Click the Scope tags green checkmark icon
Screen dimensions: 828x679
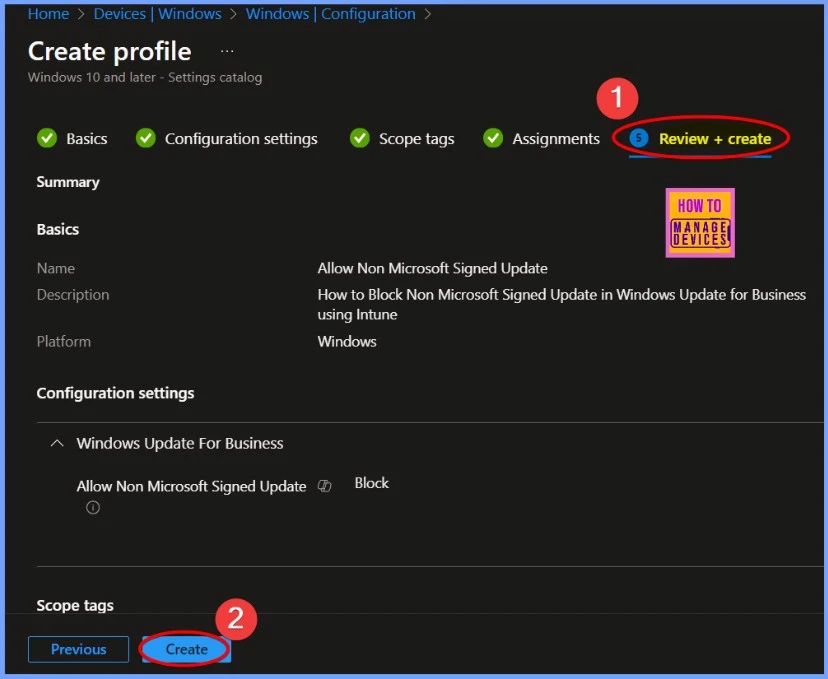click(360, 138)
